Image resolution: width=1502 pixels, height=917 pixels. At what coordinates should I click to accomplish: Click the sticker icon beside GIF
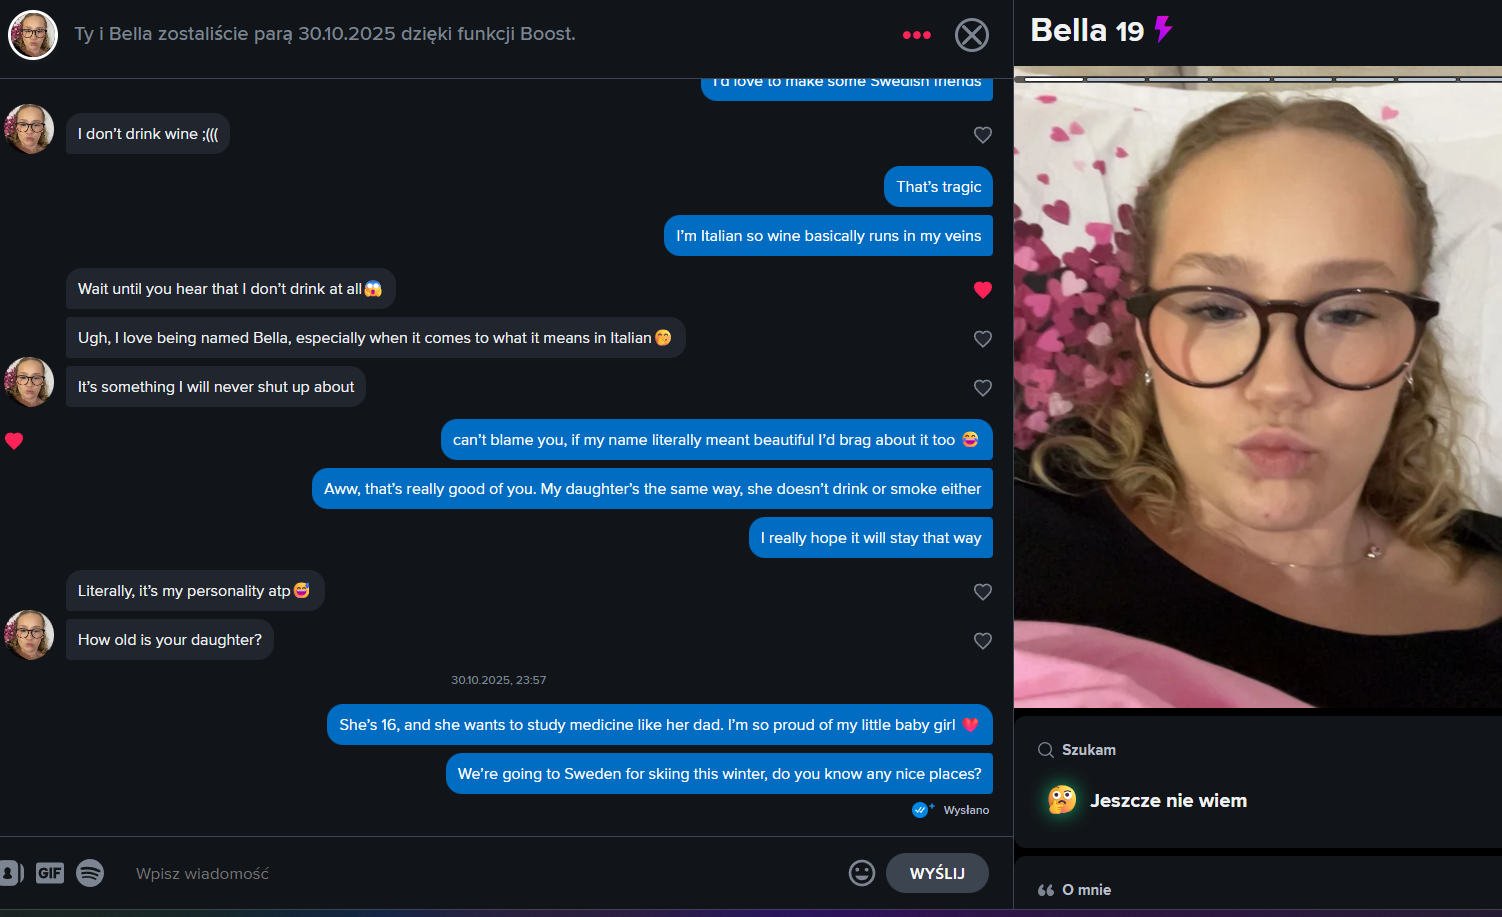[10, 873]
